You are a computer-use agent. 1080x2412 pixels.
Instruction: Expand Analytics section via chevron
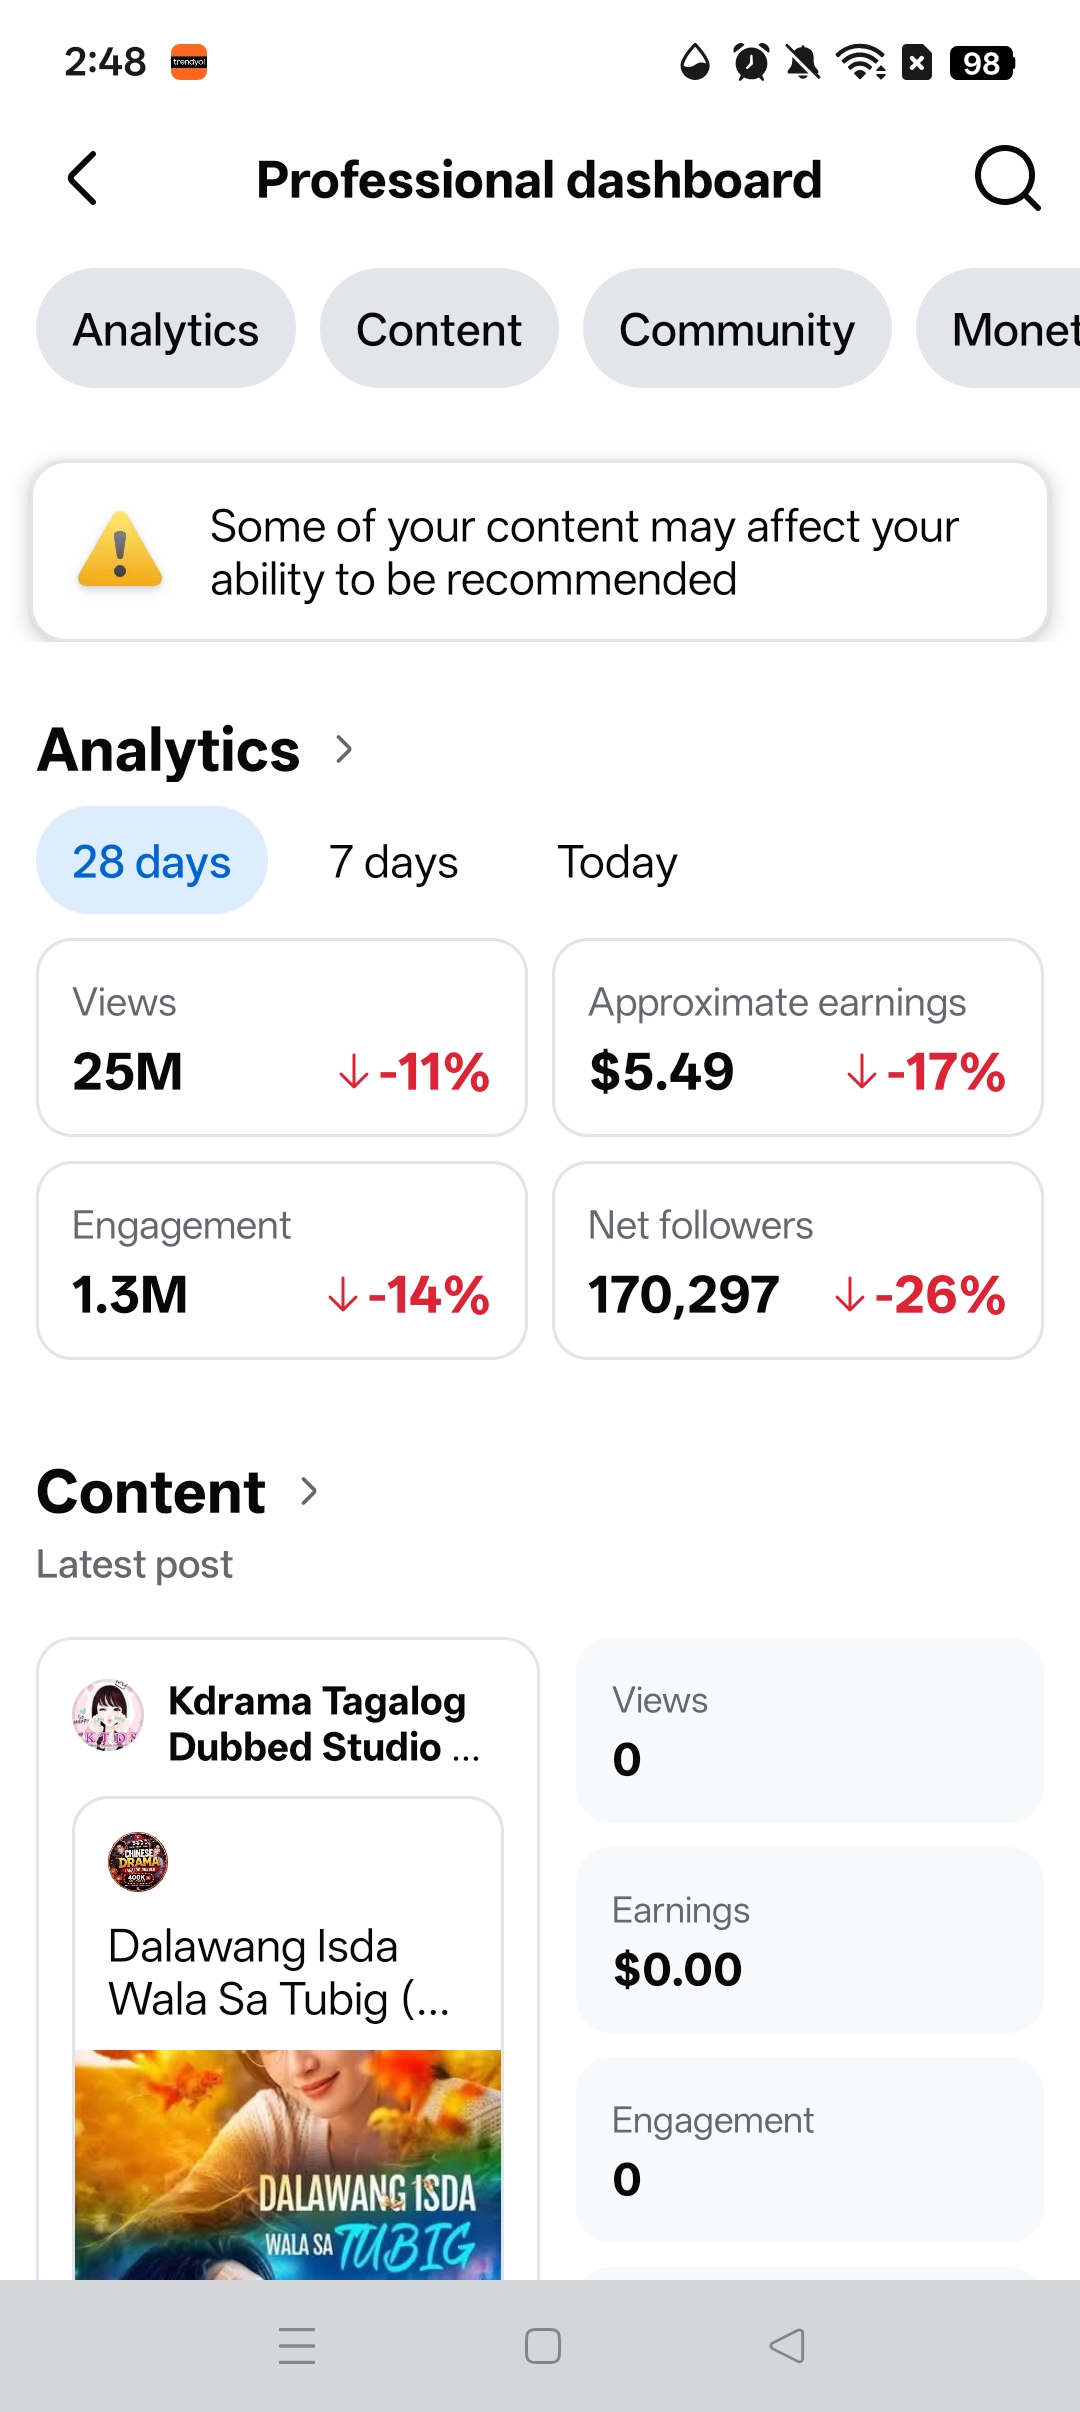coord(343,749)
